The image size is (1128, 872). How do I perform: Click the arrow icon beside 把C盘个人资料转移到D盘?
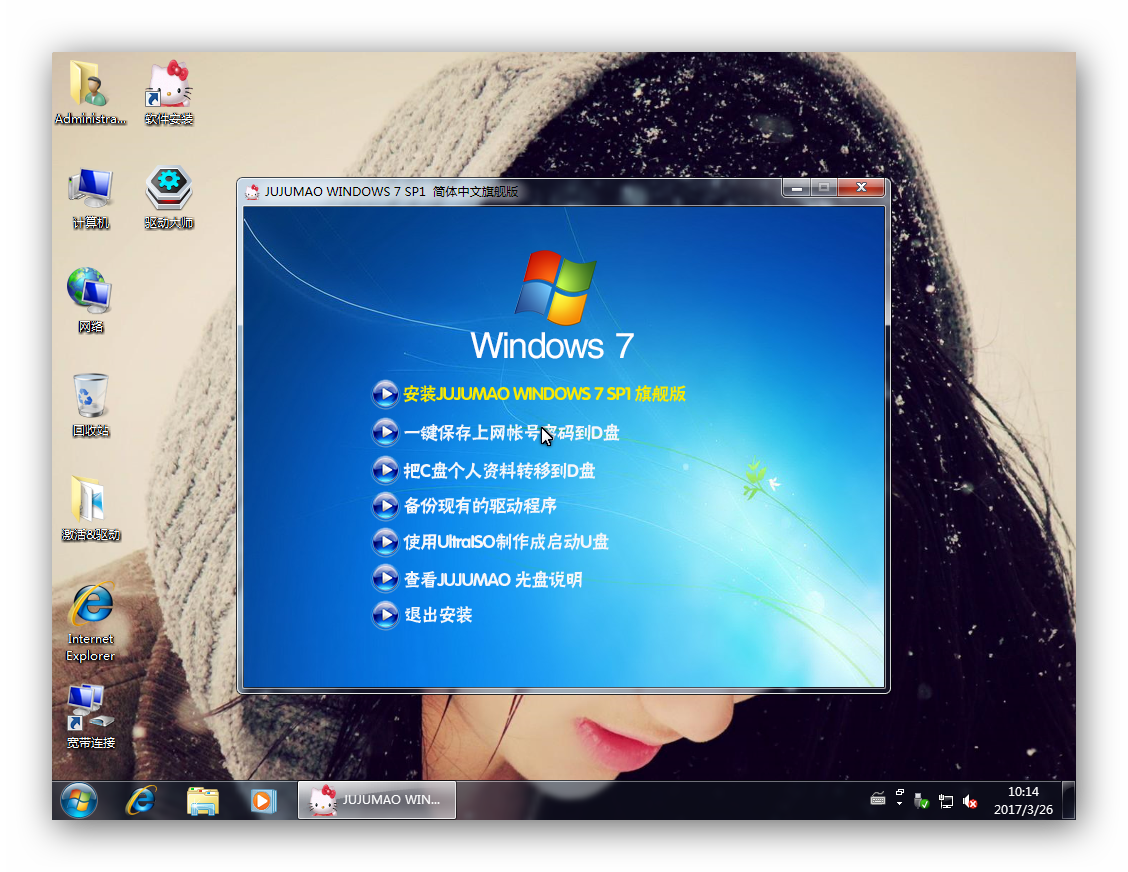[385, 470]
